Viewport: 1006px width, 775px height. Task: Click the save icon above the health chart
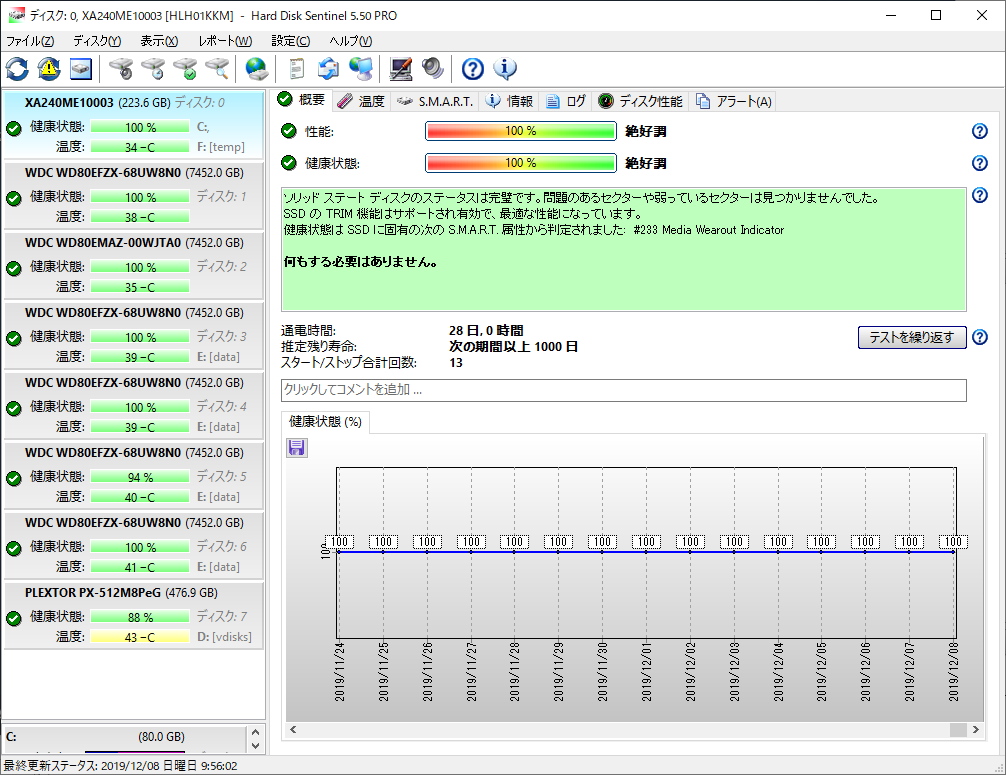tap(296, 447)
